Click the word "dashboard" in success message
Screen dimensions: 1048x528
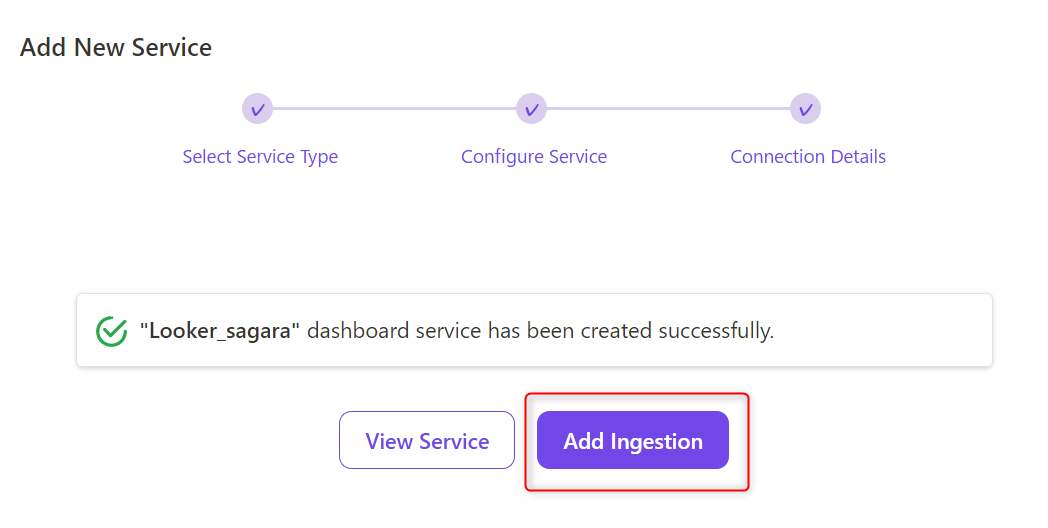(x=358, y=331)
